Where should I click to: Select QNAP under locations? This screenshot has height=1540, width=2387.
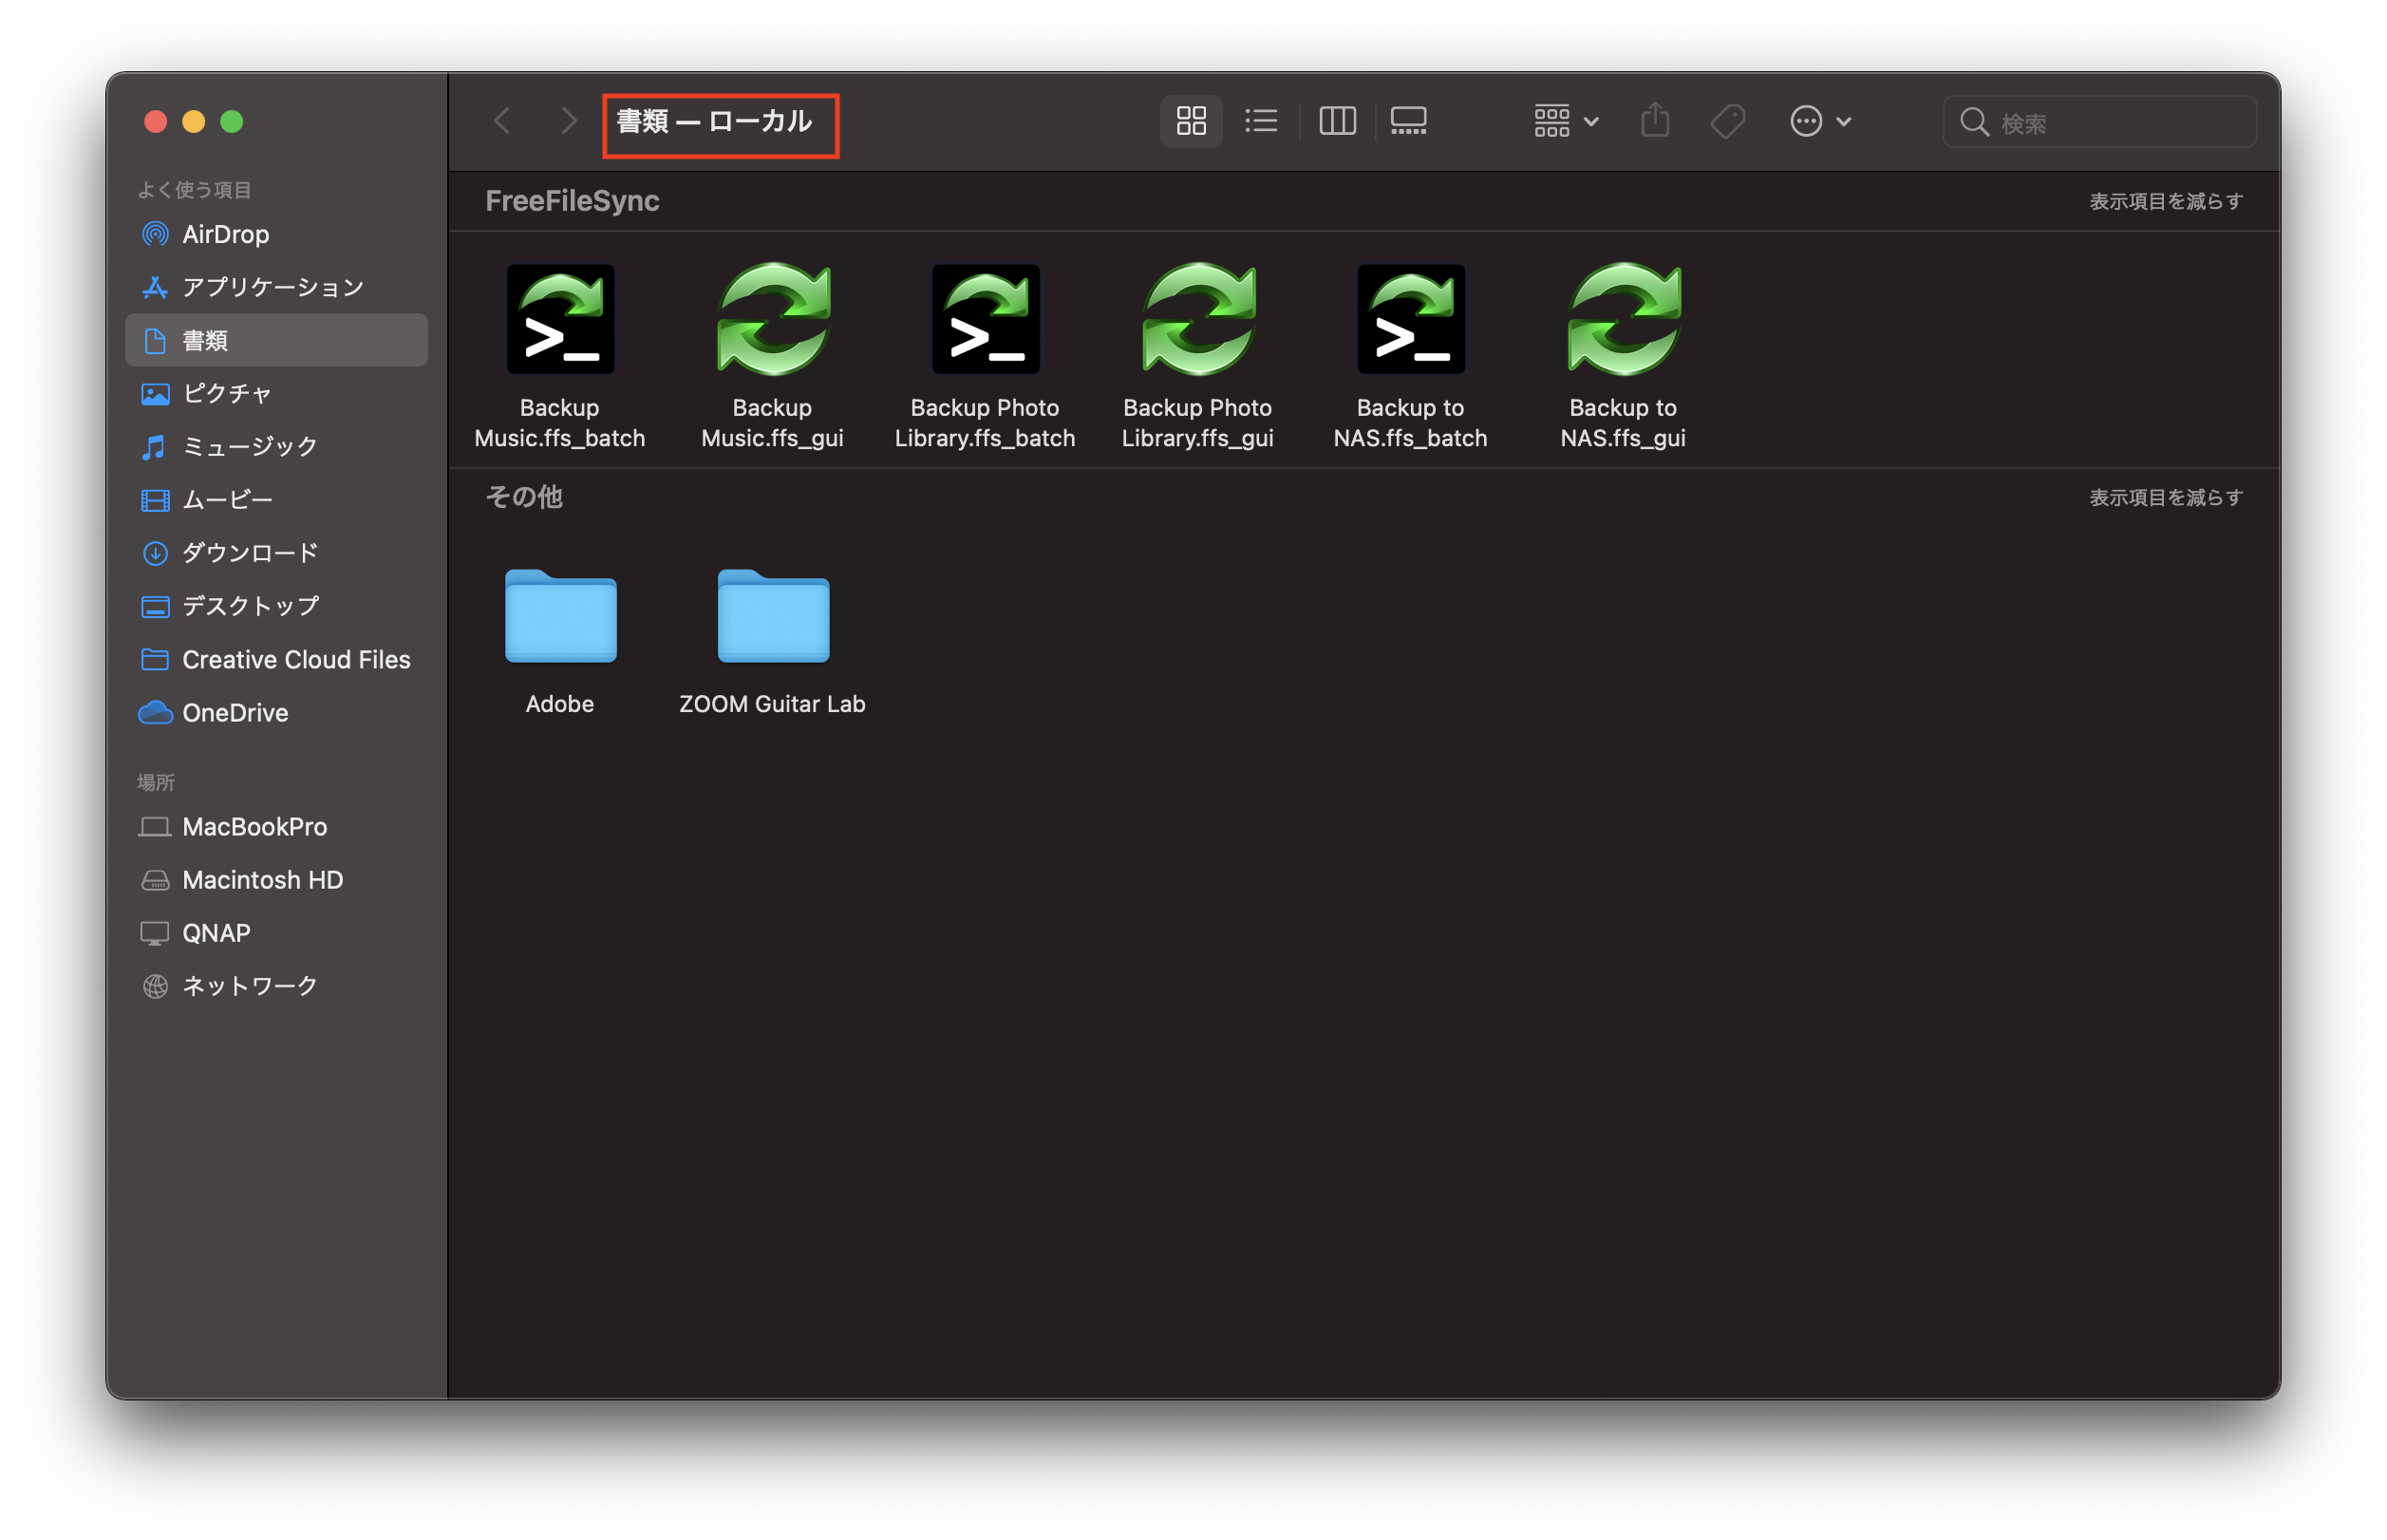(x=216, y=932)
